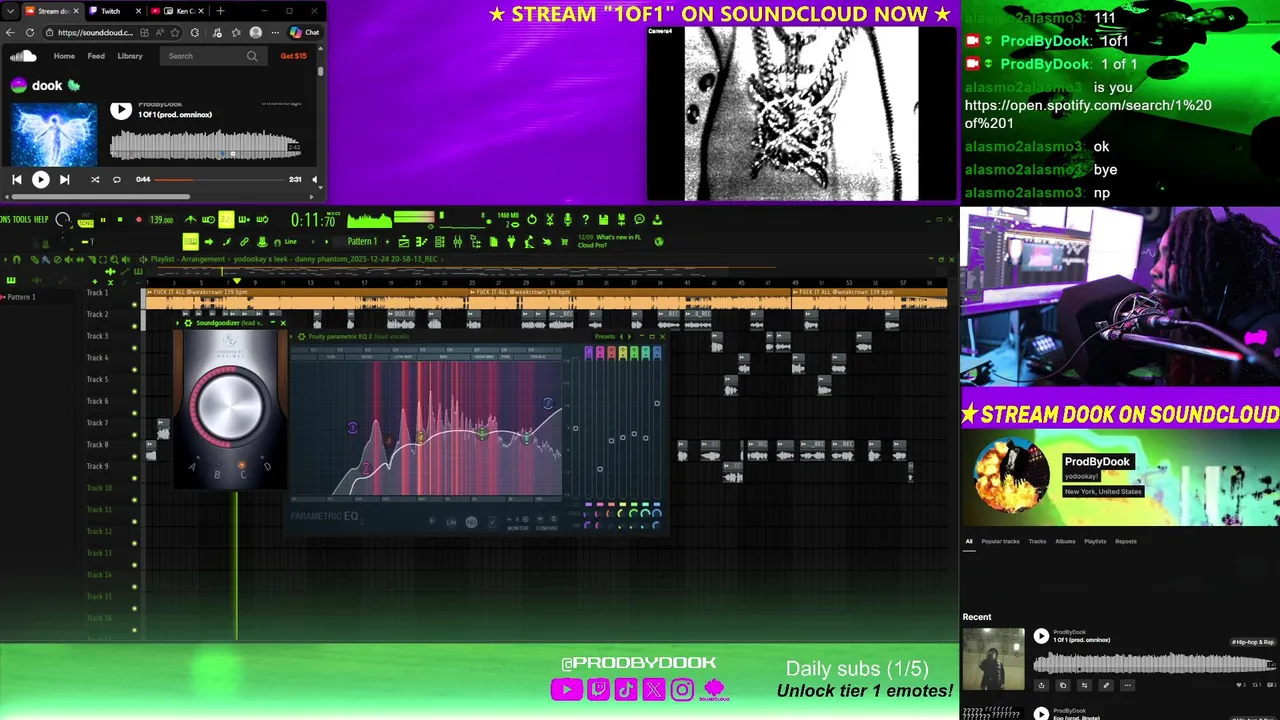The image size is (1280, 720).
Task: Mute Track 1 in the playlist
Action: coord(134,304)
